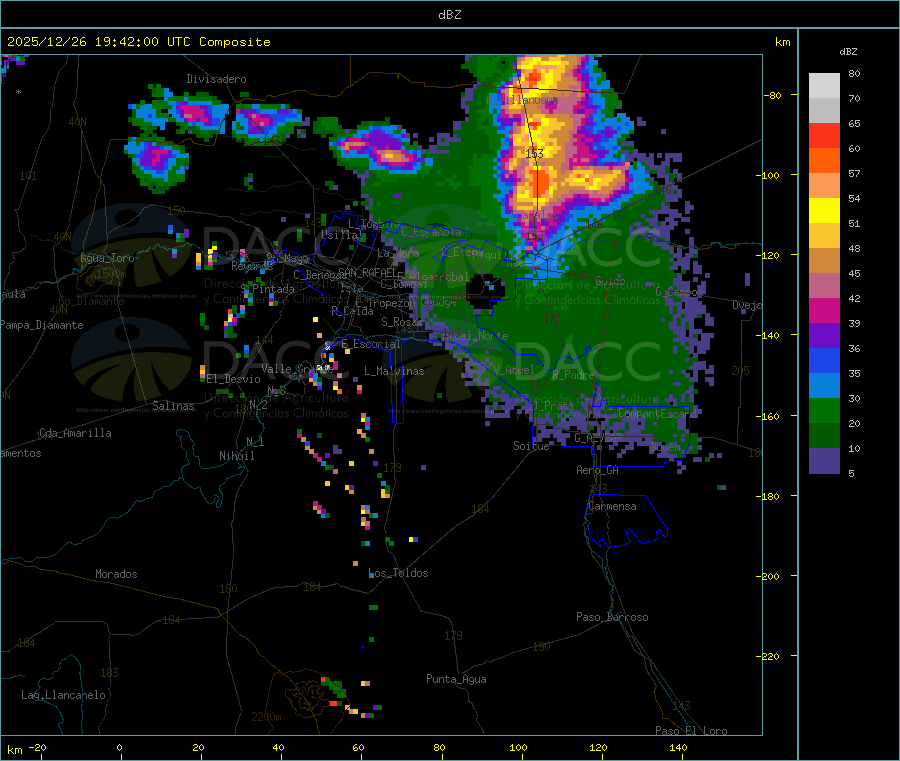Pick the light orange 54-57 dBZ swatch

824,185
